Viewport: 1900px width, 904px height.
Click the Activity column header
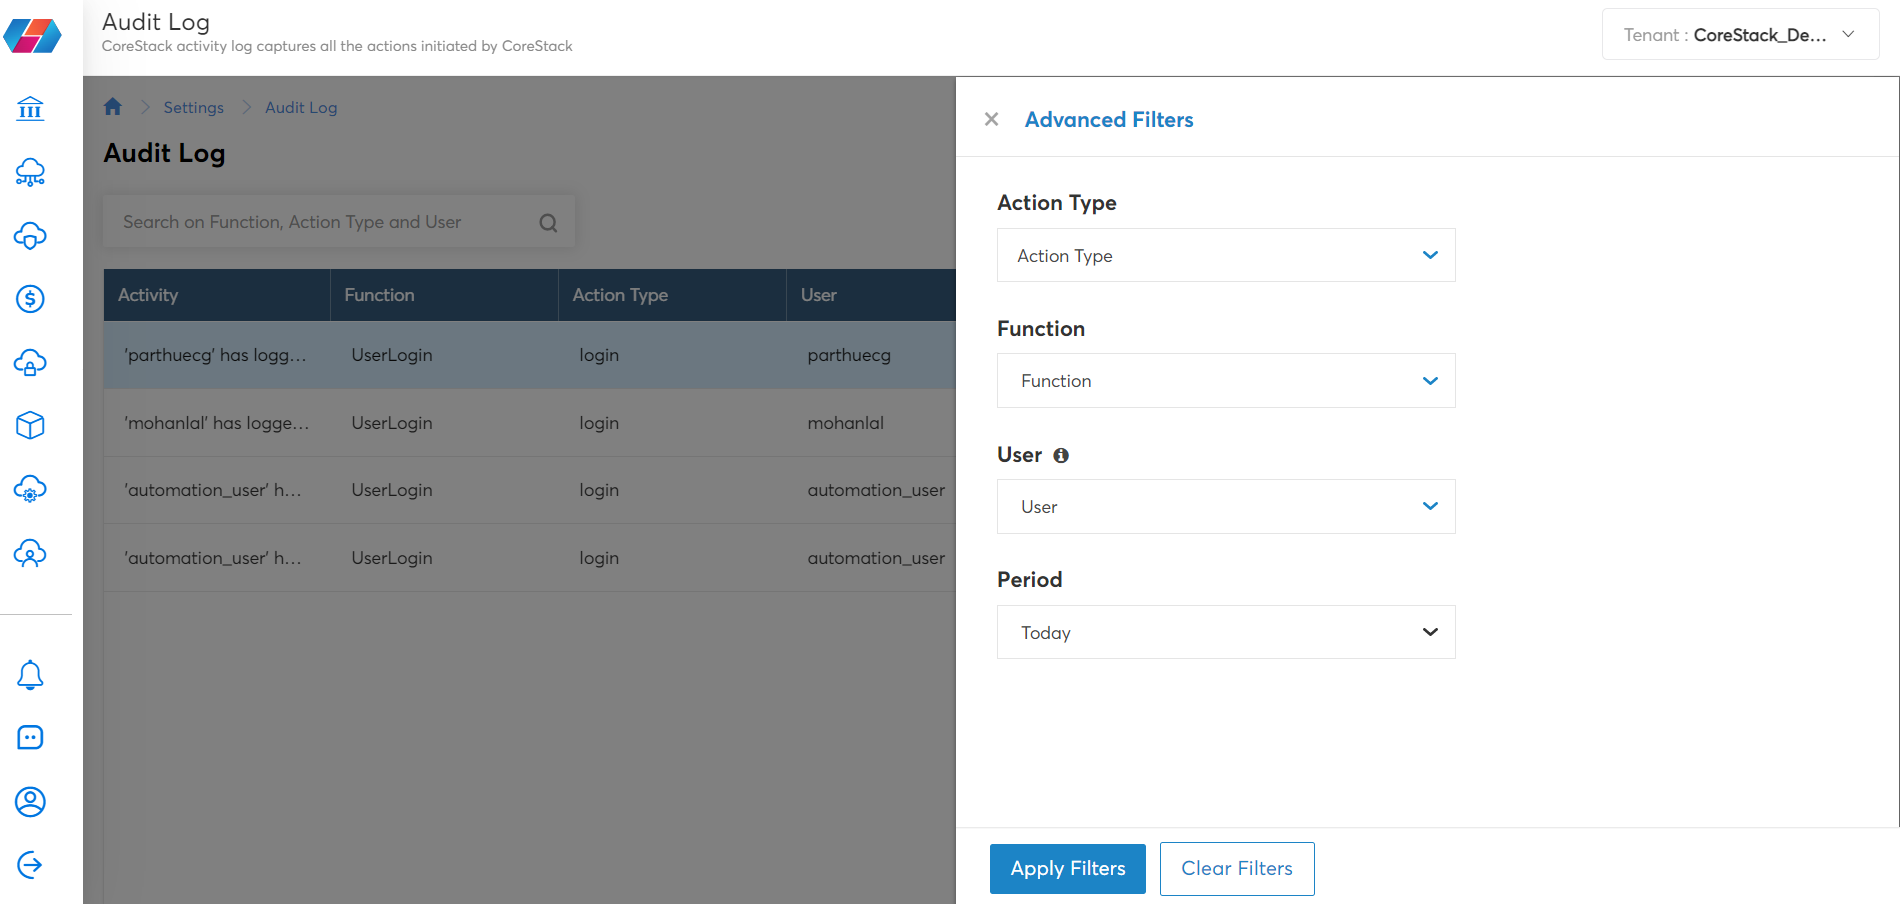[x=217, y=295]
